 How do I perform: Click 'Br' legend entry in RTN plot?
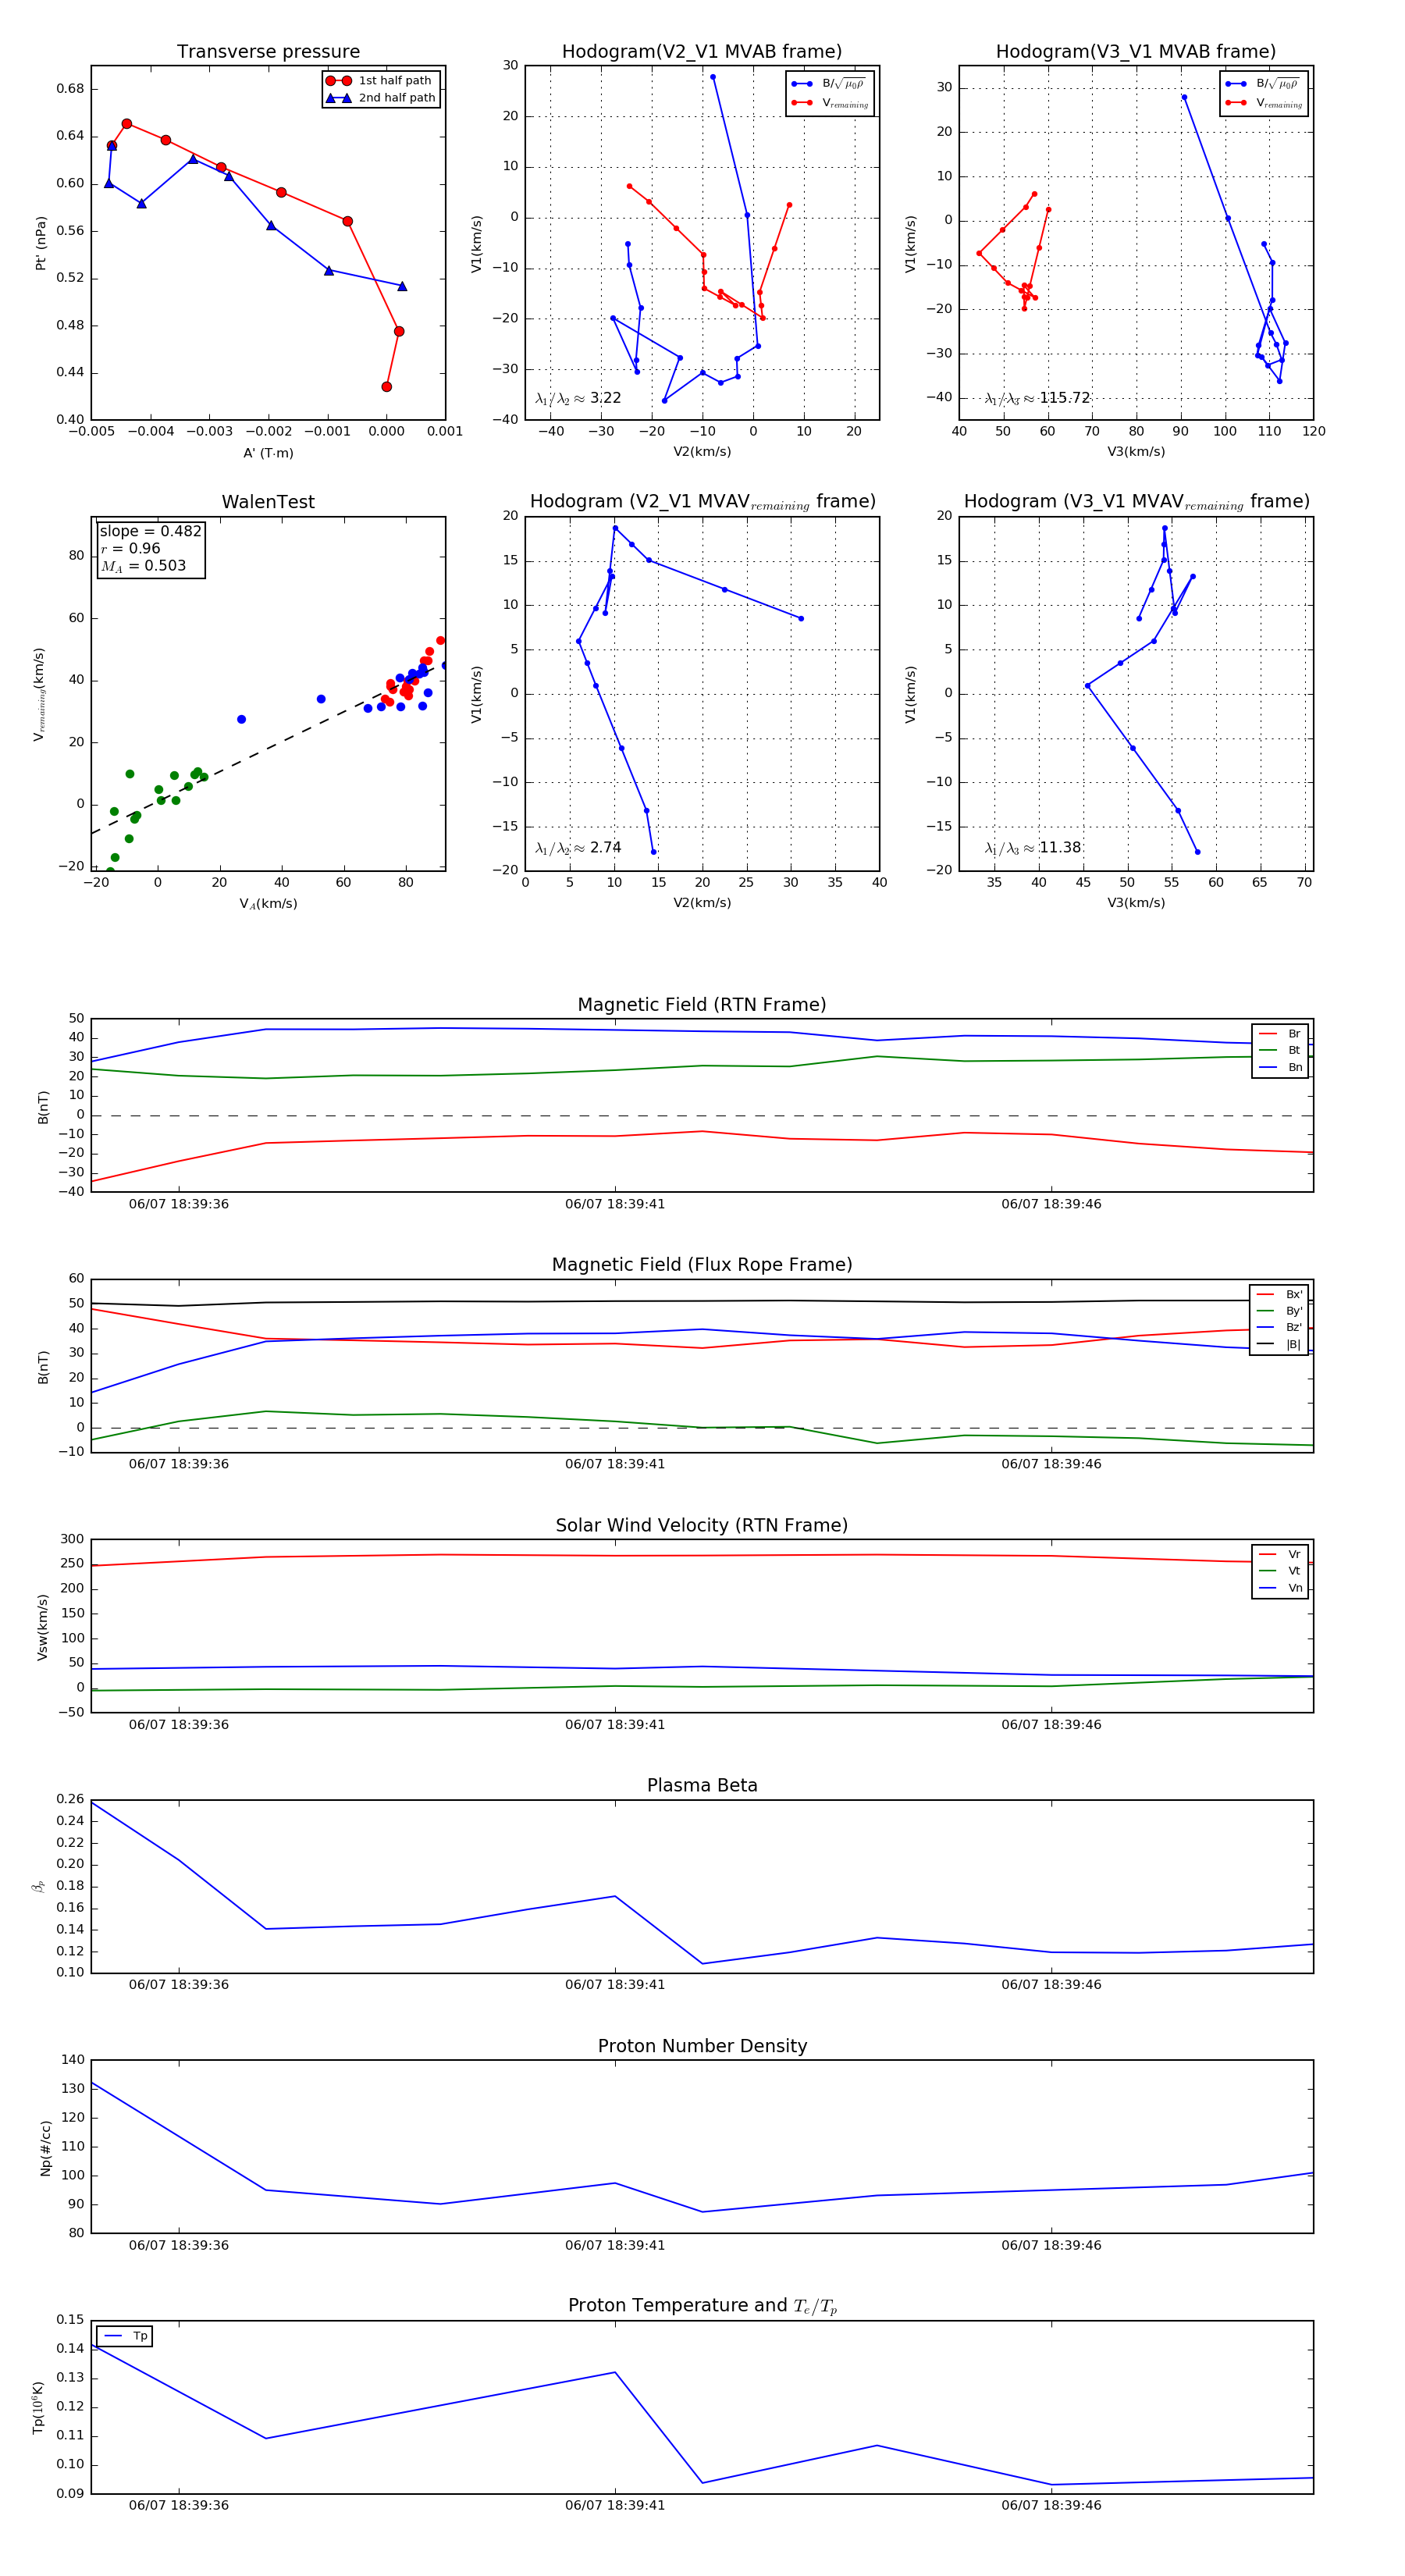coord(1281,1034)
